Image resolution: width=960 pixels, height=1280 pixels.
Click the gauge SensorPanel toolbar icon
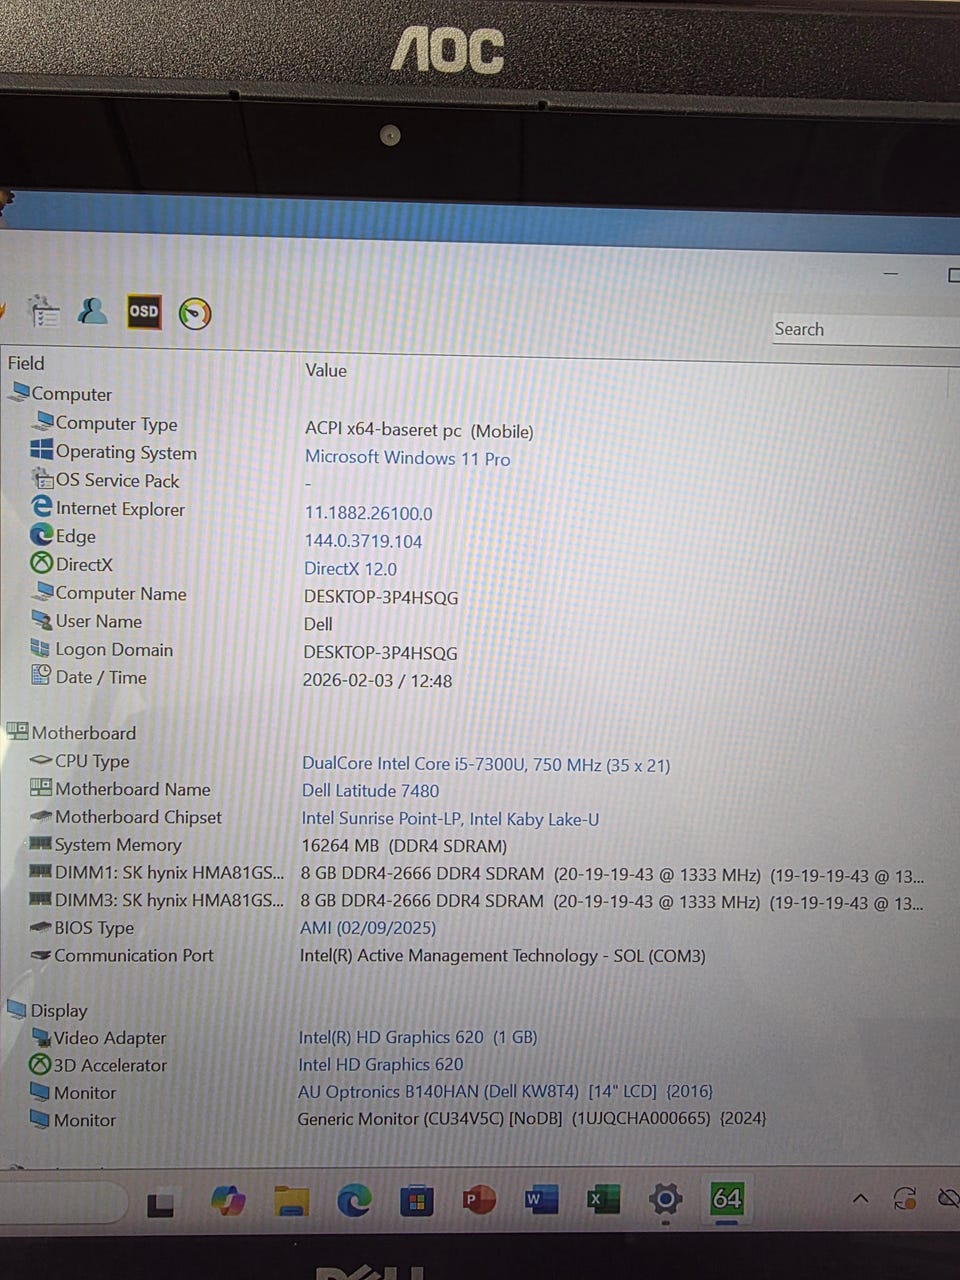tap(195, 314)
